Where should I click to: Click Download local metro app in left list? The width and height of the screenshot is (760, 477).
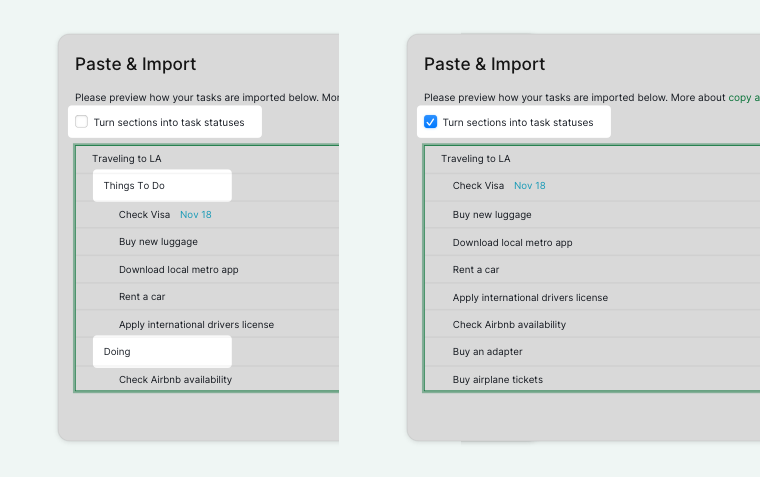pyautogui.click(x=179, y=270)
